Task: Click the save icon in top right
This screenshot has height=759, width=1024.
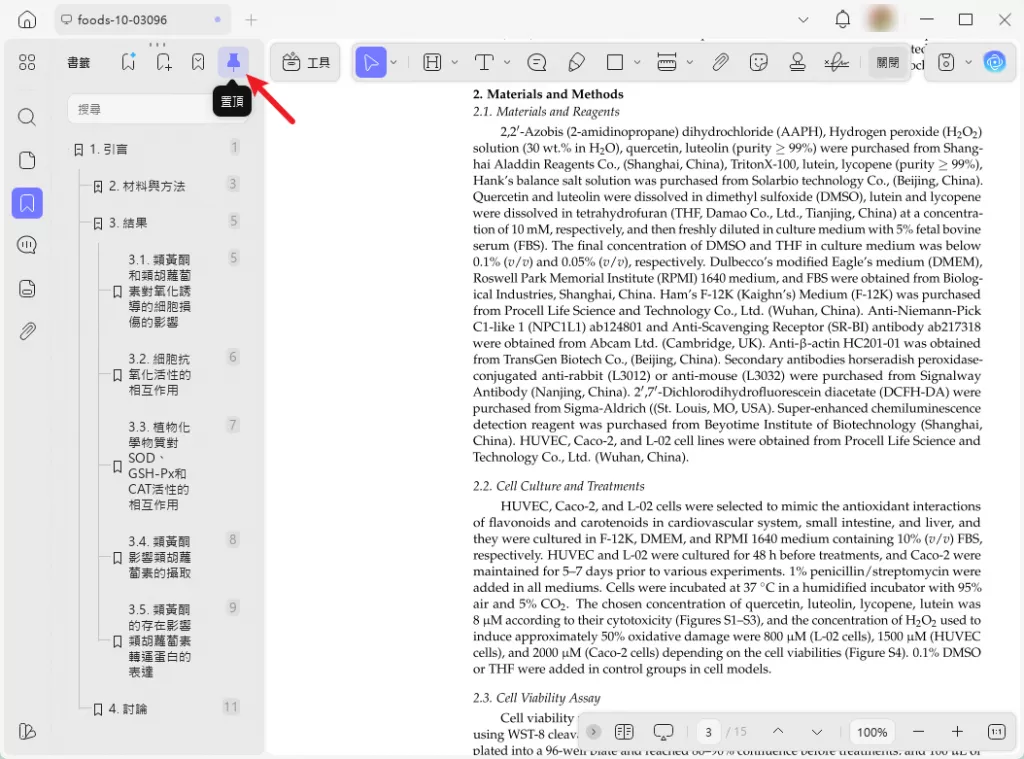Action: click(x=946, y=62)
